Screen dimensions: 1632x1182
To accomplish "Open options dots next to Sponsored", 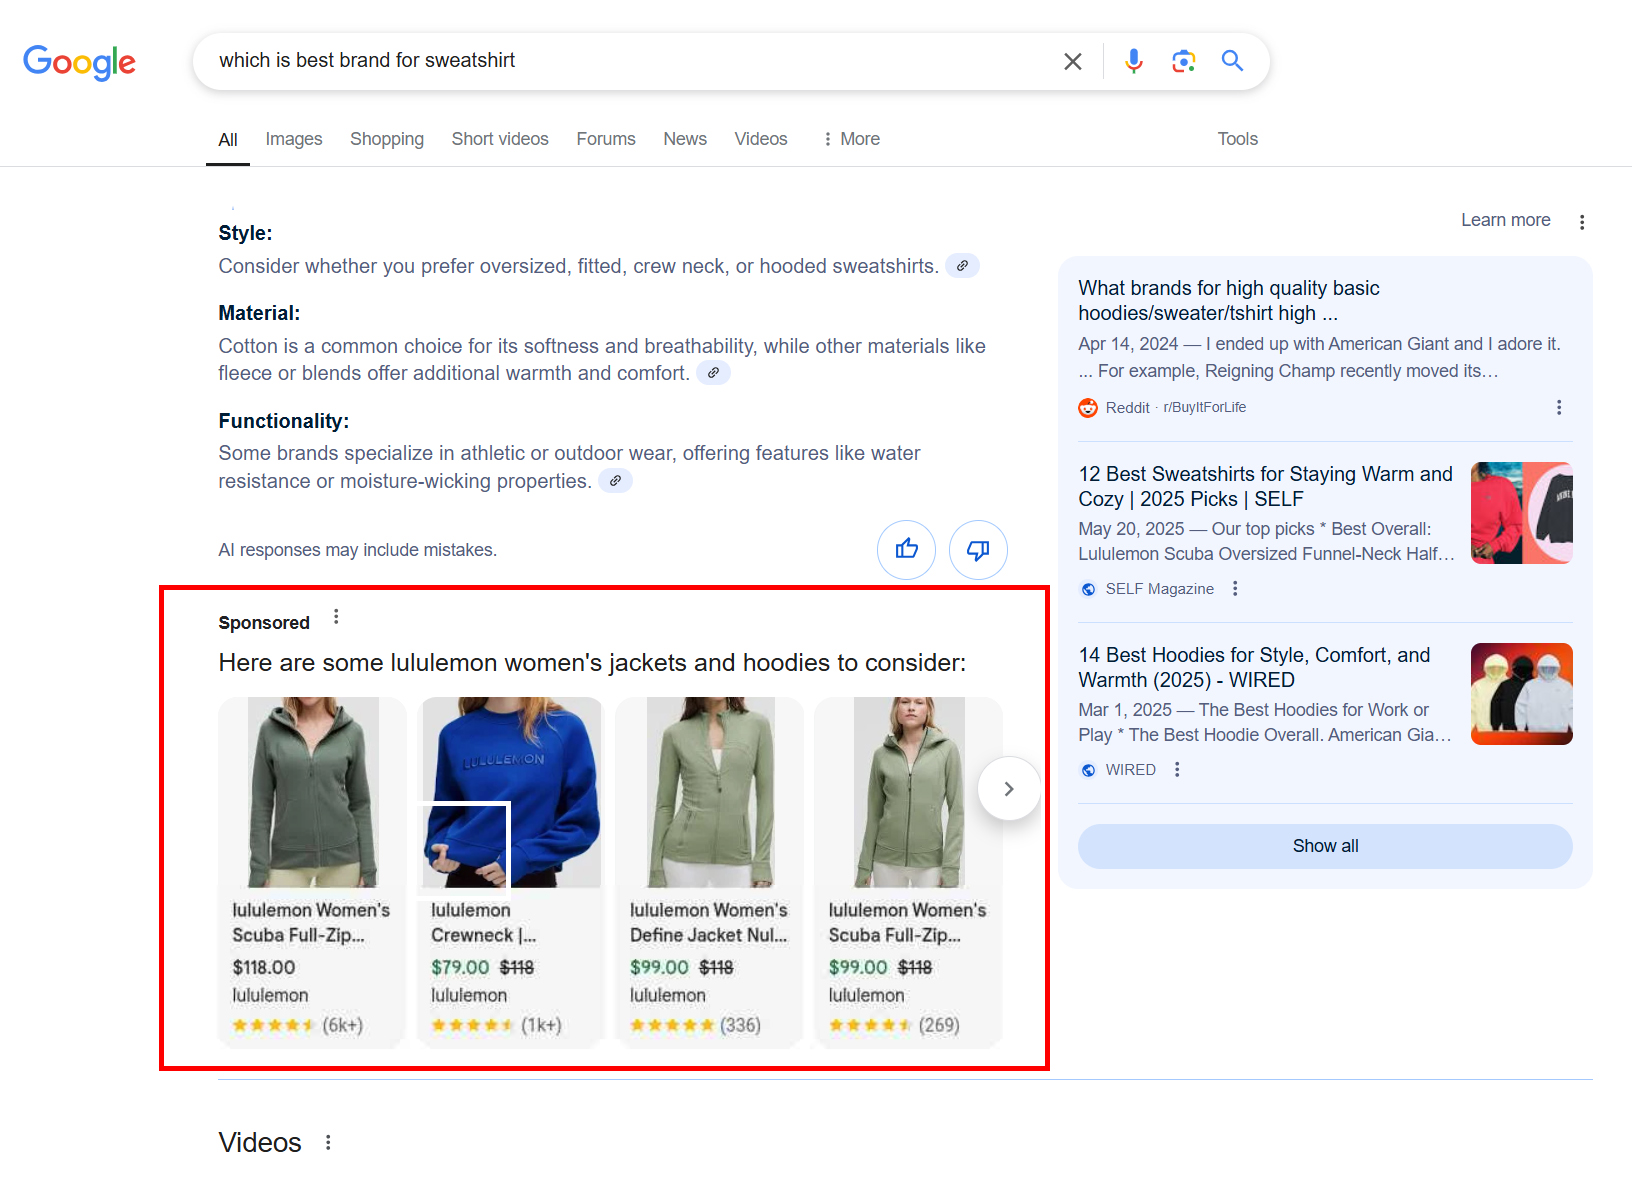I will [x=336, y=617].
